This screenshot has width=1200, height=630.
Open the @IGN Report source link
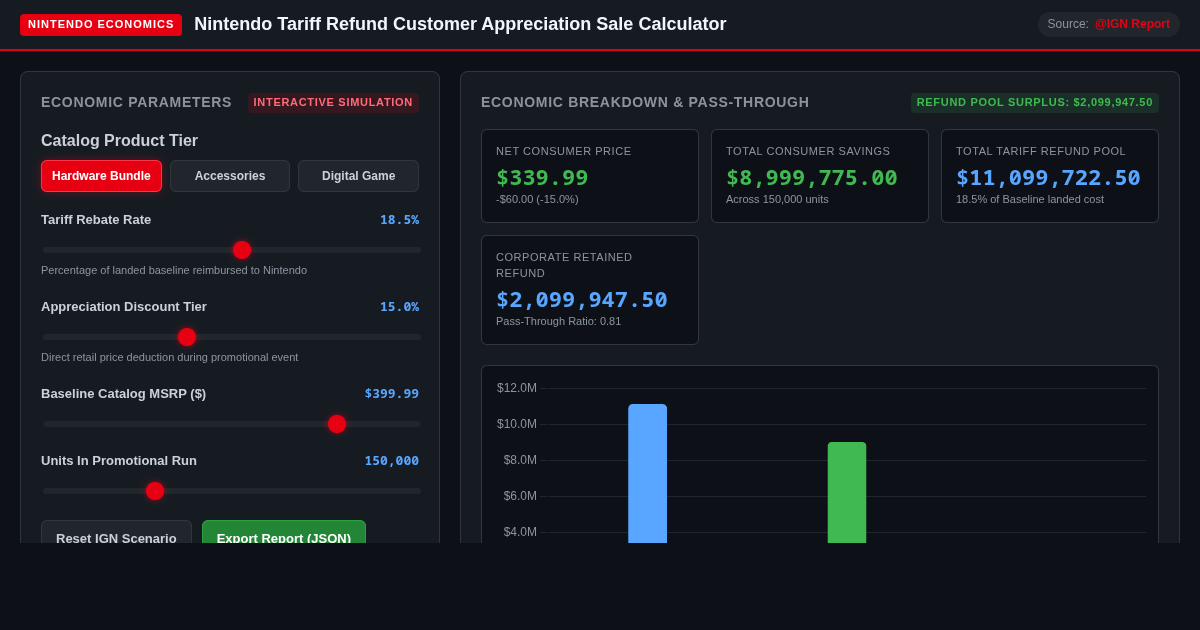point(1132,24)
